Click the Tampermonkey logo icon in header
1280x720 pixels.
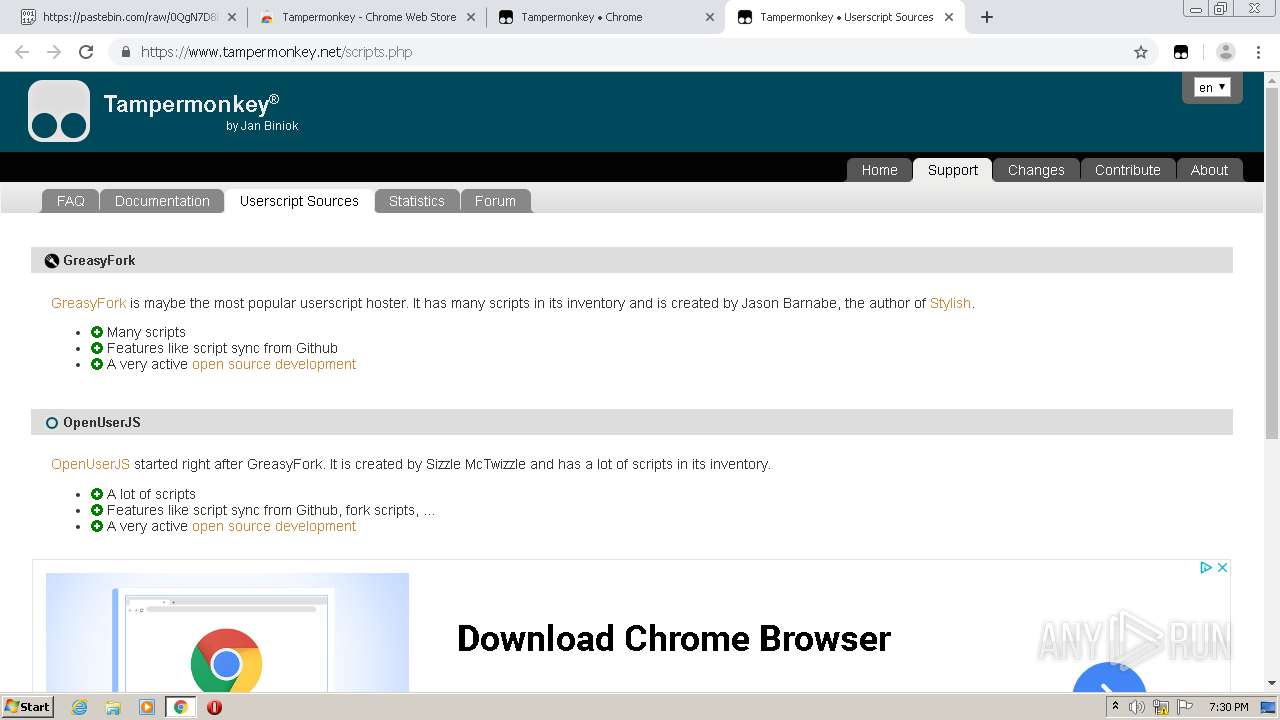tap(59, 111)
